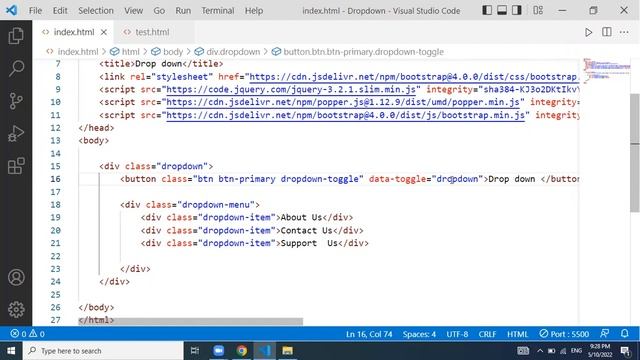Open Windows Action Center notifications
Viewport: 640px width, 360px height.
625,351
